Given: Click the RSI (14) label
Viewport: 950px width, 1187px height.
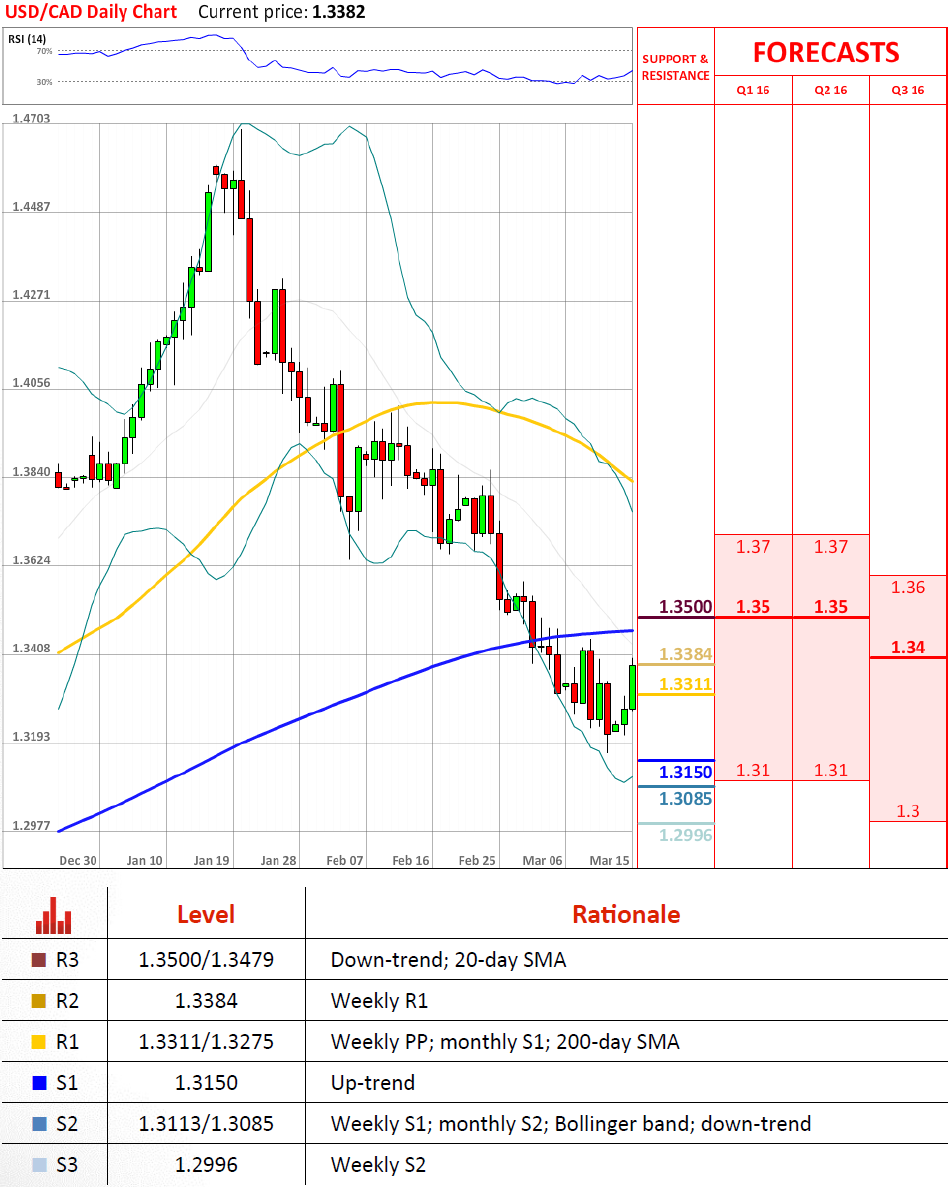Looking at the screenshot, I should [27, 39].
